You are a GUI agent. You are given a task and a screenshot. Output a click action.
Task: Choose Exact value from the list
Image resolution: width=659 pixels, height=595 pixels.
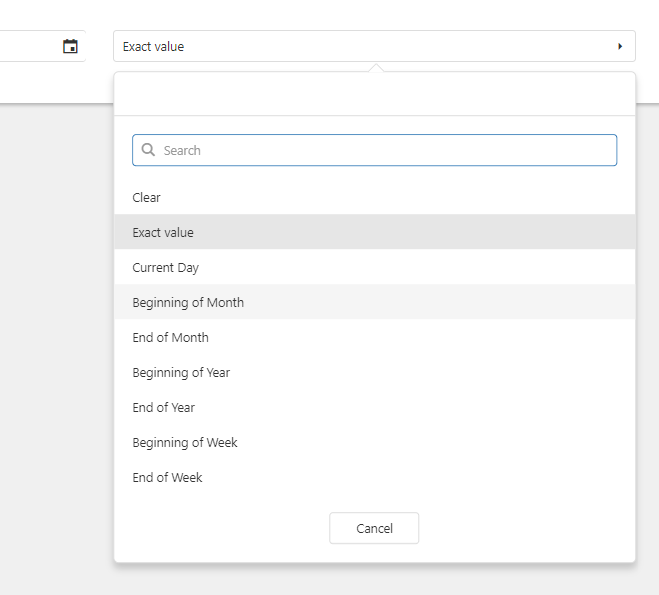374,232
